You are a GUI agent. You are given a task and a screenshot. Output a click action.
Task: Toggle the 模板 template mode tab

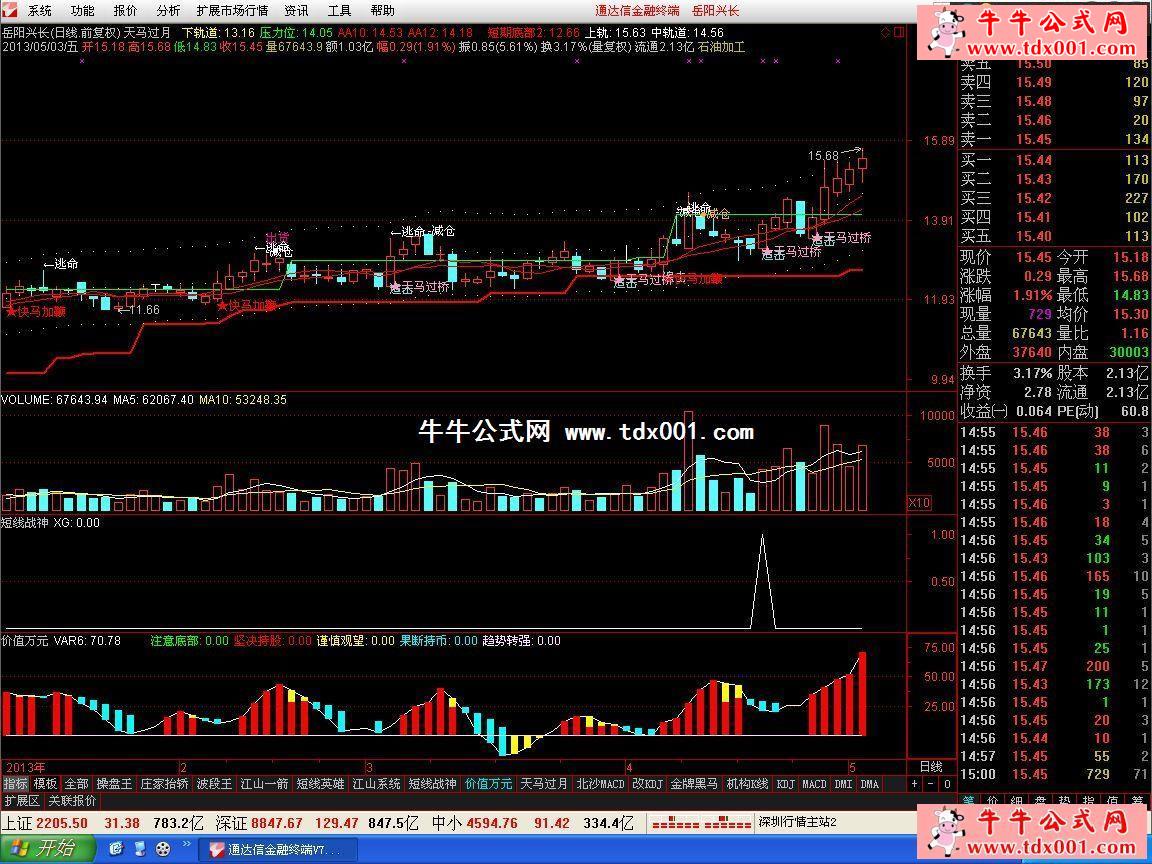[45, 784]
